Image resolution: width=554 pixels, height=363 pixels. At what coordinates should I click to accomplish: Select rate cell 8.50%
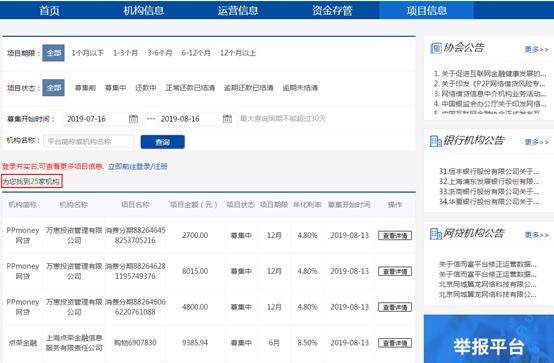307,343
